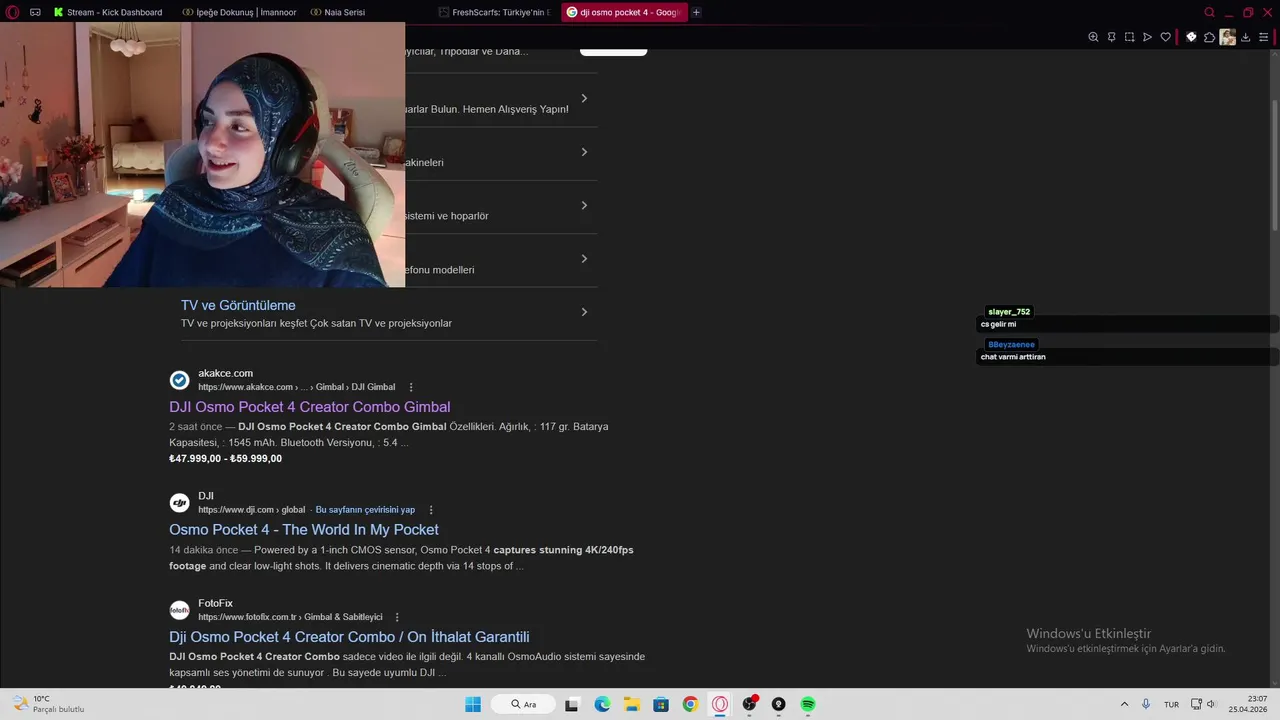The image size is (1280, 720).
Task: Expand the TV ve Görüntüleme chevron
Action: 584,312
